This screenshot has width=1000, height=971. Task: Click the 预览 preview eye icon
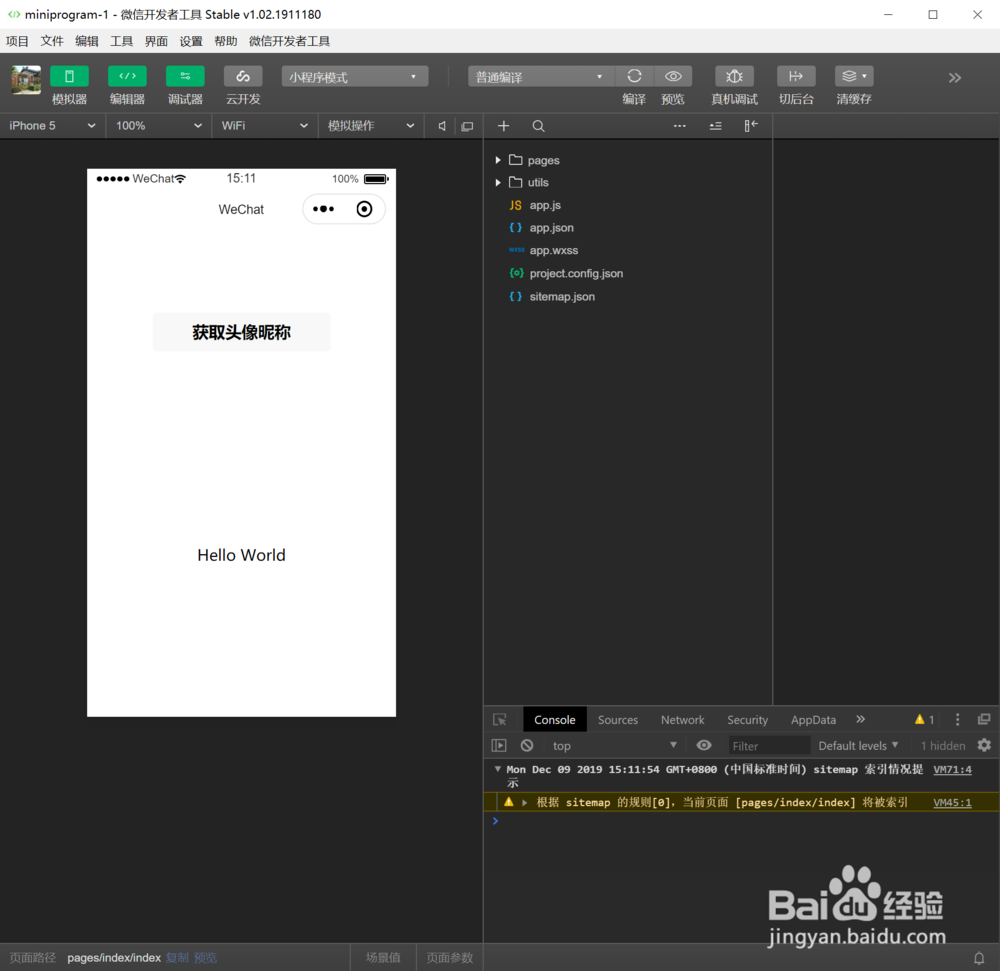click(673, 77)
